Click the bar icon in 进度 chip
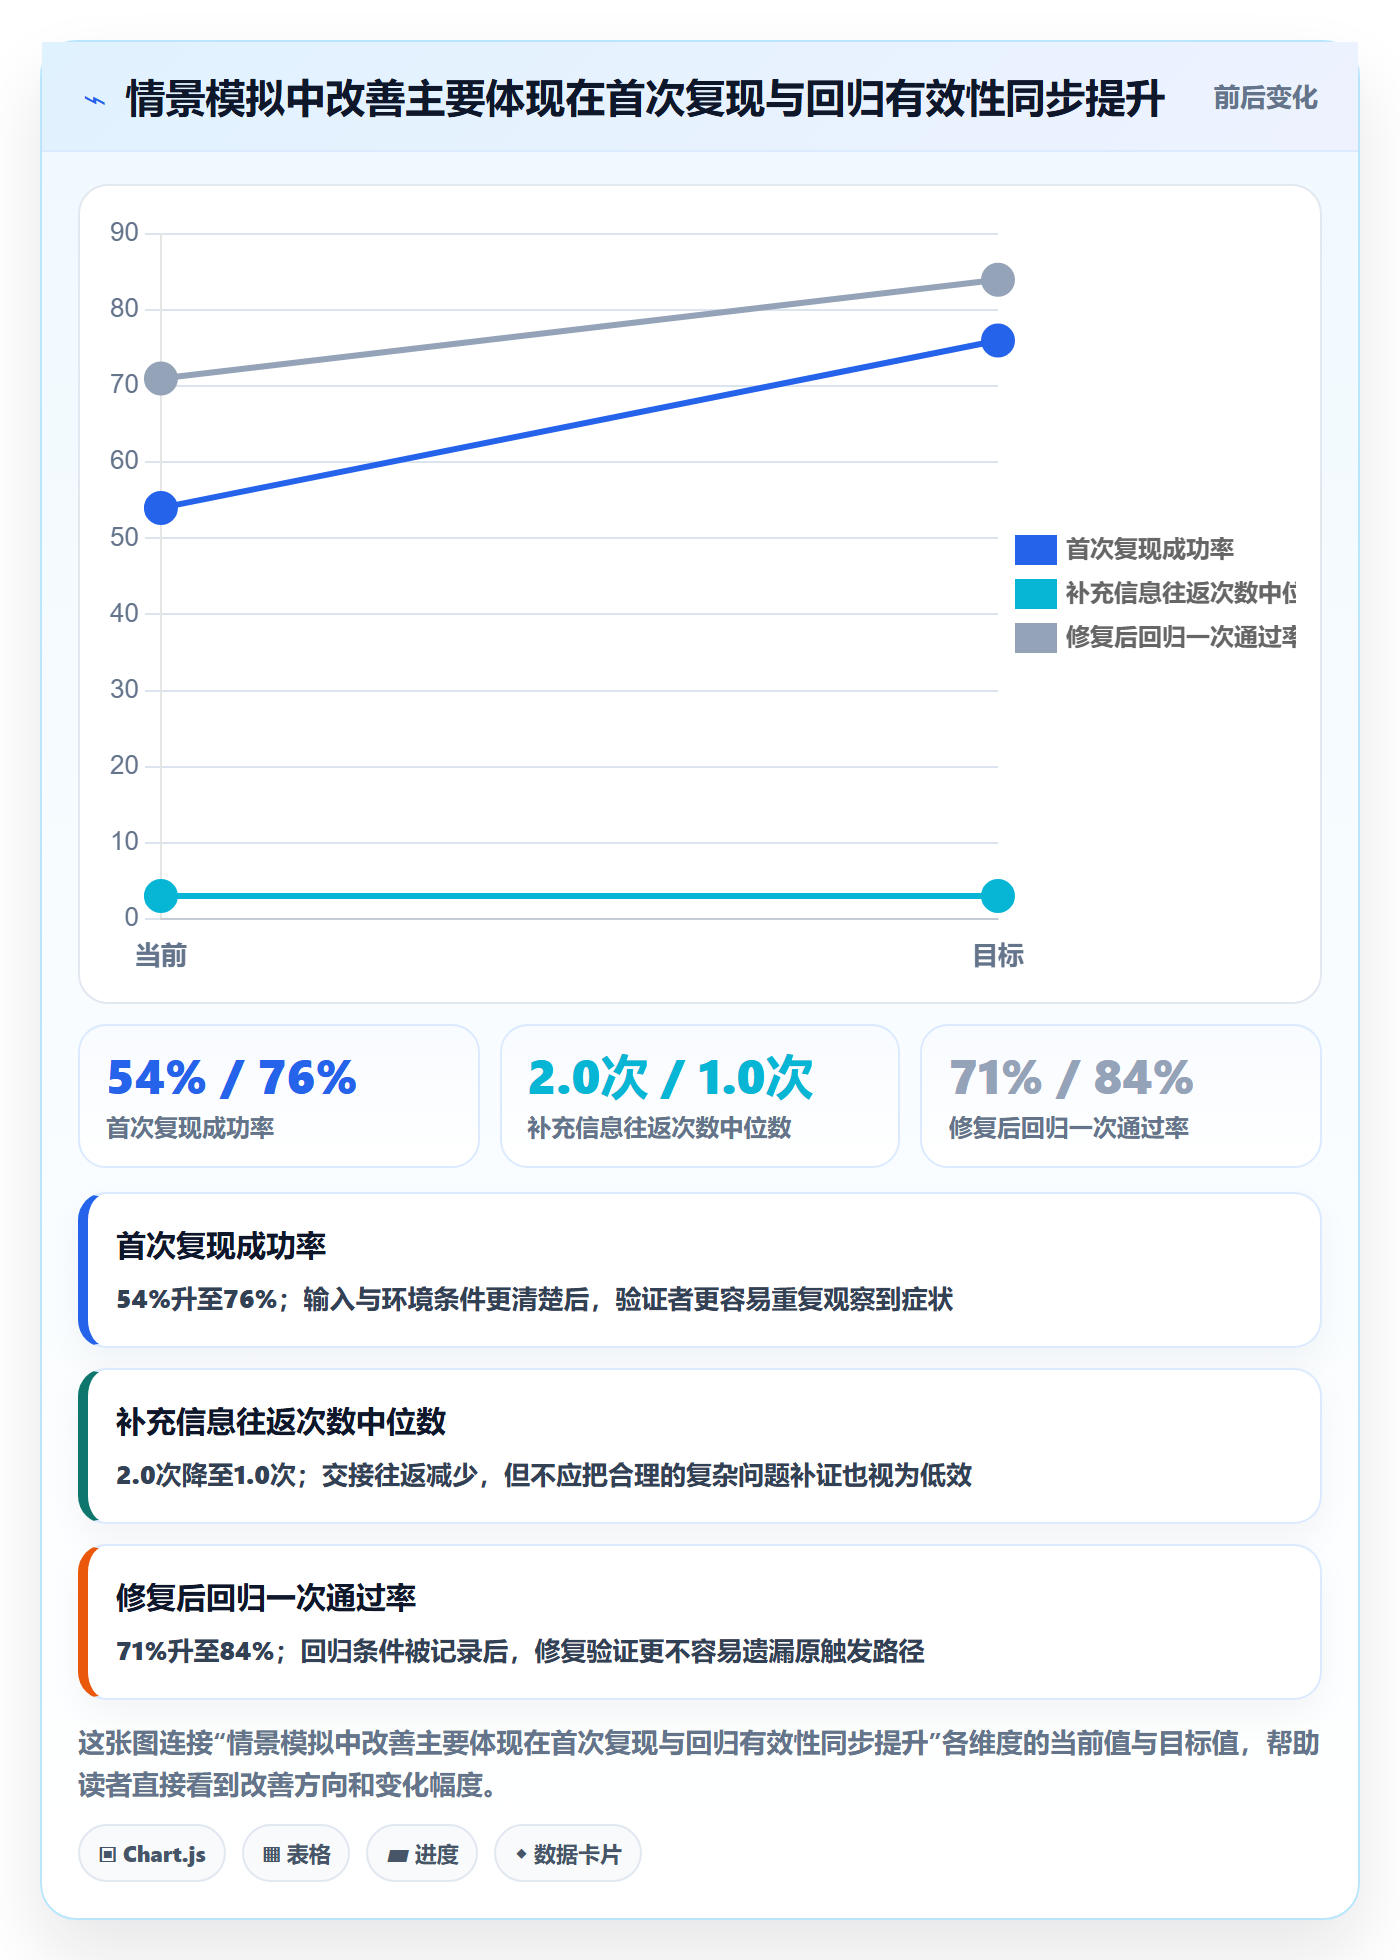This screenshot has height=1960, width=1400. point(398,1855)
